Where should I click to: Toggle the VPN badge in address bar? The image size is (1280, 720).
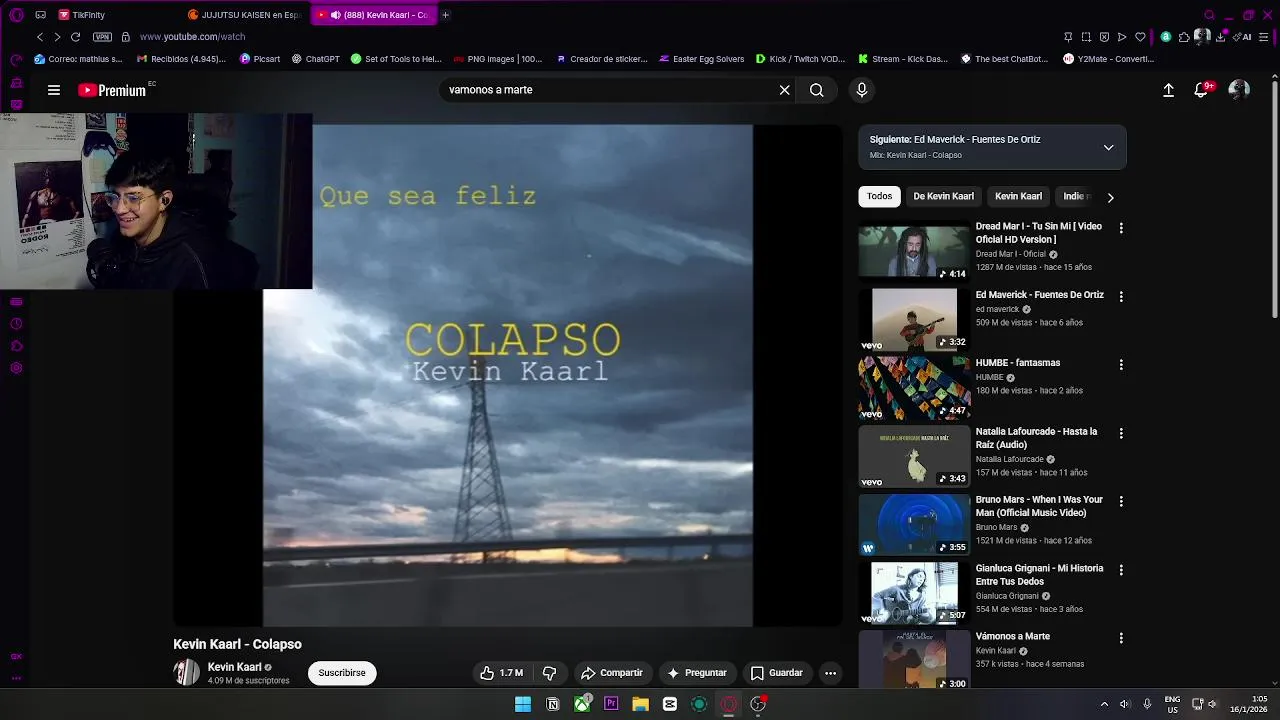(x=102, y=37)
